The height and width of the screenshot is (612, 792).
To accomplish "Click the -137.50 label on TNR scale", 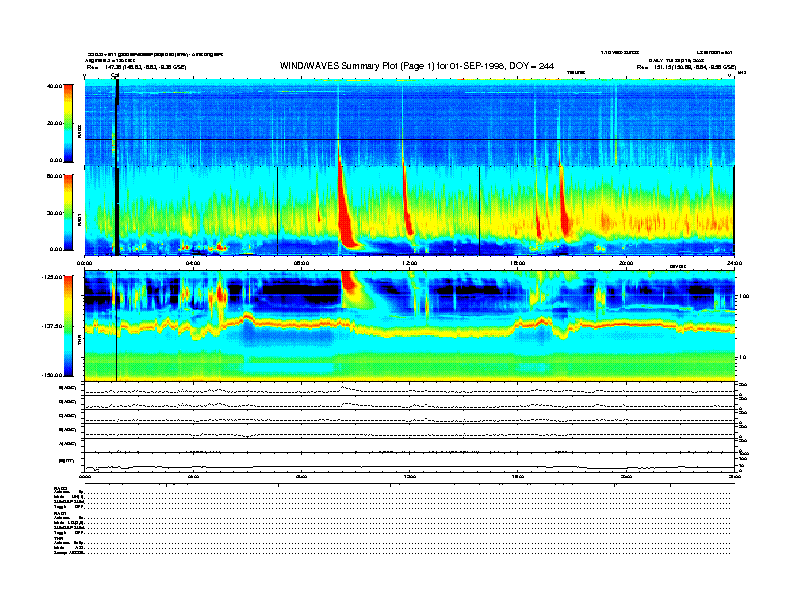I will 53,326.
